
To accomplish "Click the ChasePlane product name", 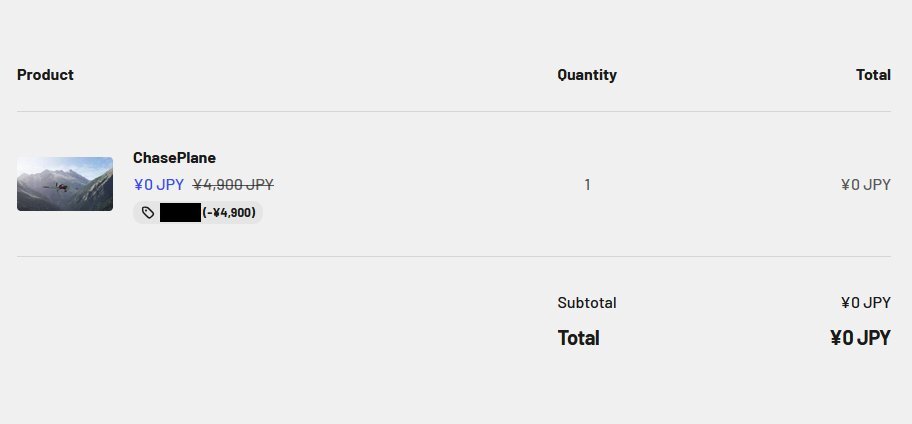I will tap(174, 158).
